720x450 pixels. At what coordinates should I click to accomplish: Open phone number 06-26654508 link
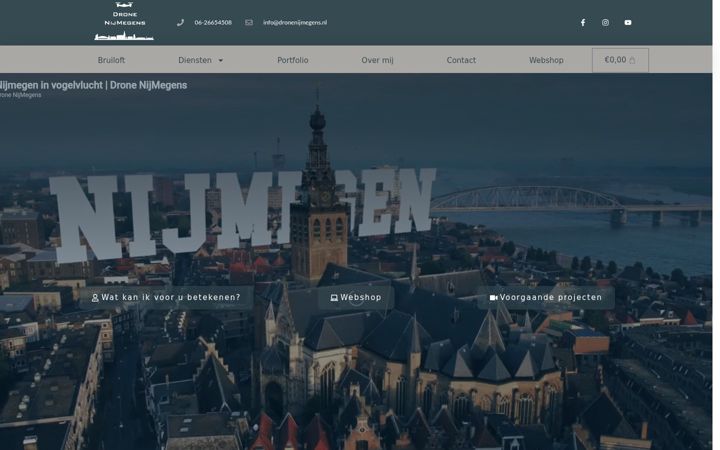pos(213,22)
